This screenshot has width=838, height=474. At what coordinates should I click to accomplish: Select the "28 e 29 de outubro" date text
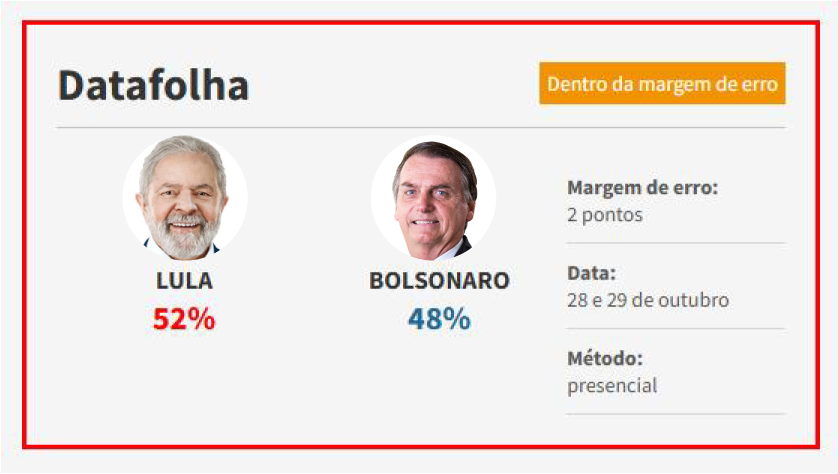648,300
